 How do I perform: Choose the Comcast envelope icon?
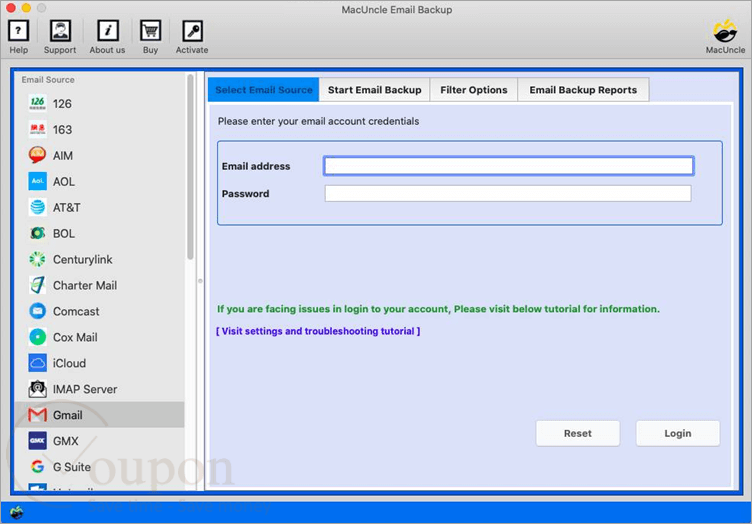pyautogui.click(x=37, y=311)
